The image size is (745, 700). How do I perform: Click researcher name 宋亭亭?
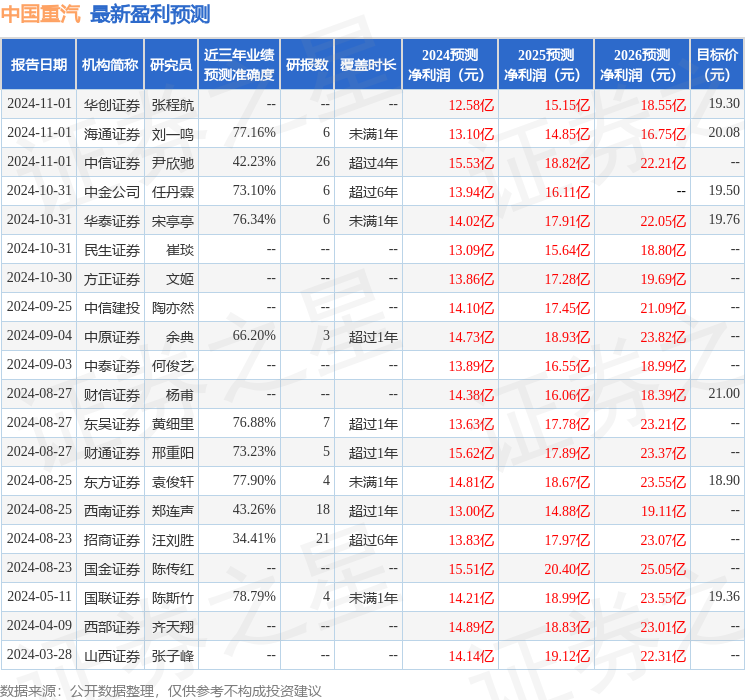click(173, 221)
